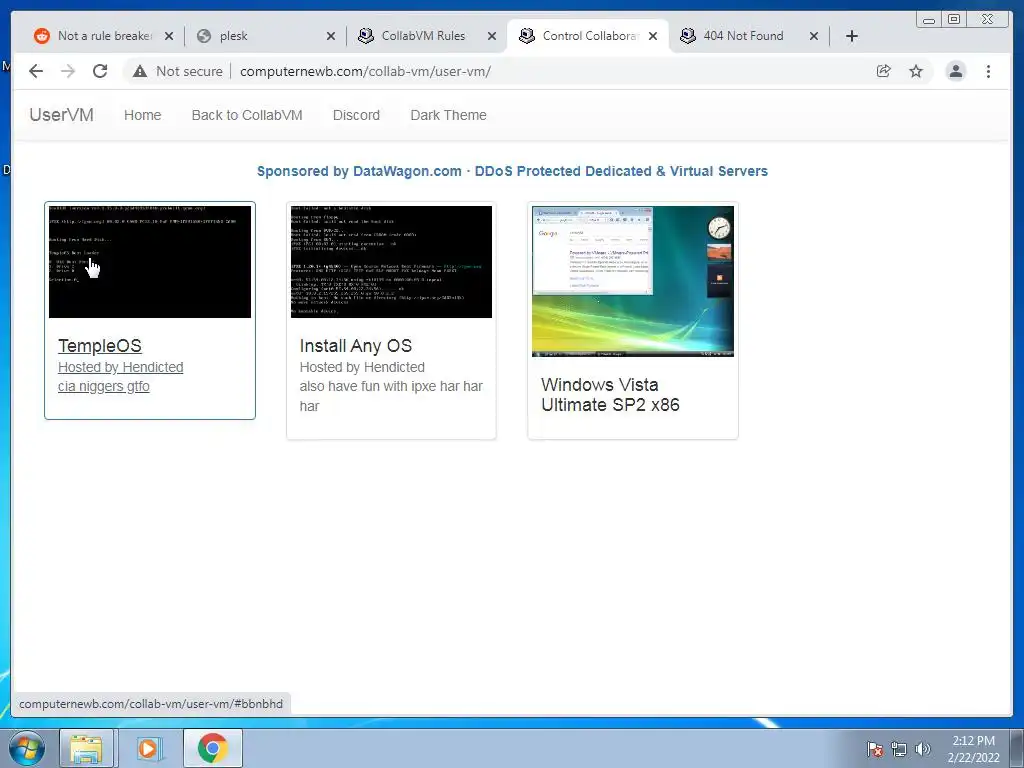Switch to the plesk tab
1024x768 pixels.
pyautogui.click(x=266, y=36)
